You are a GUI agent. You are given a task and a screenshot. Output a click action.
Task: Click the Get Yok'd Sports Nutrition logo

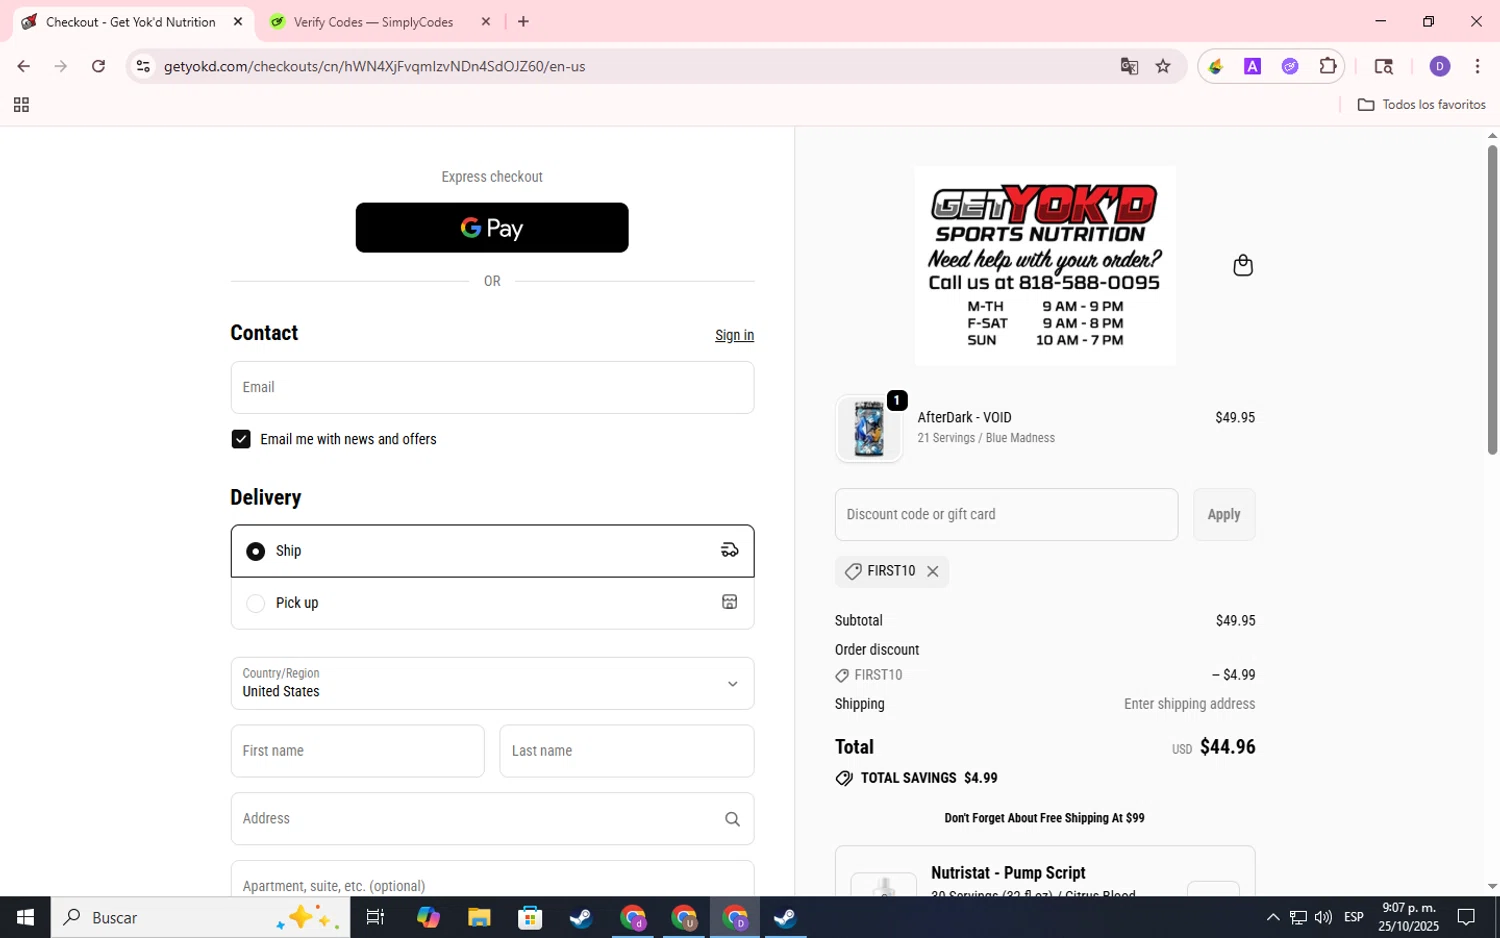pyautogui.click(x=1045, y=265)
